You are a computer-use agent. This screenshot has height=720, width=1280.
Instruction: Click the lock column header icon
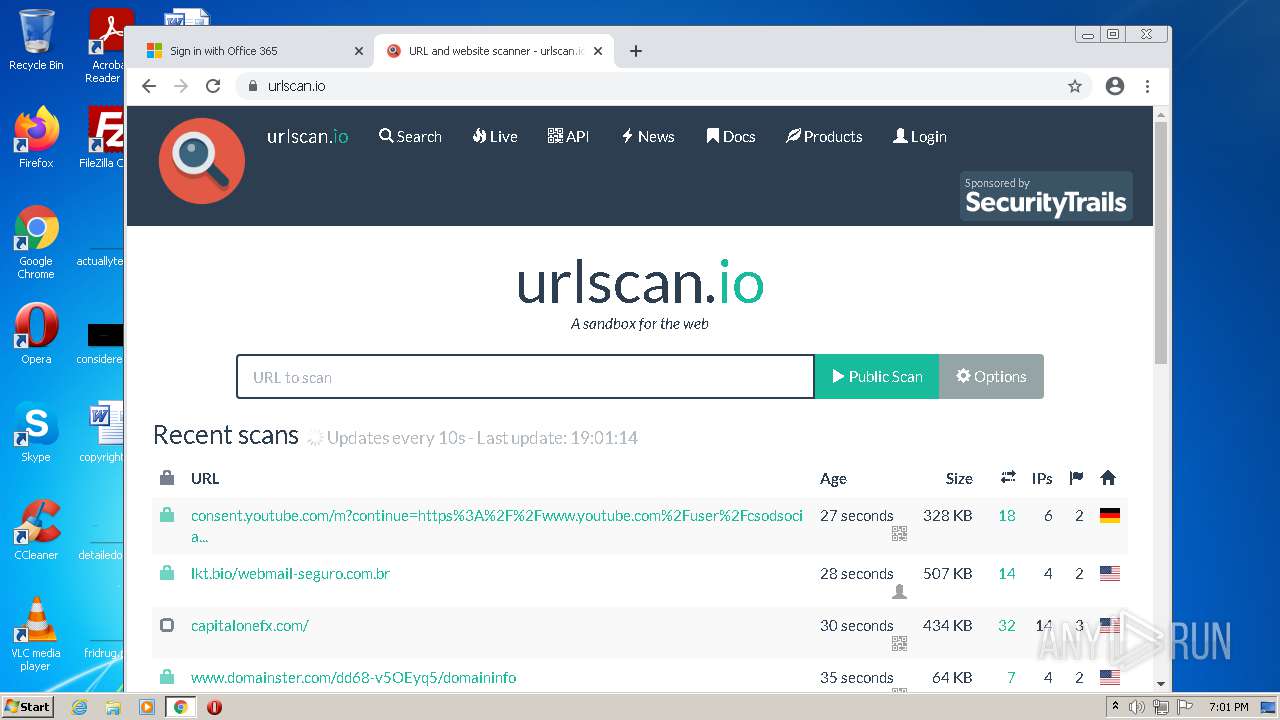coord(167,478)
